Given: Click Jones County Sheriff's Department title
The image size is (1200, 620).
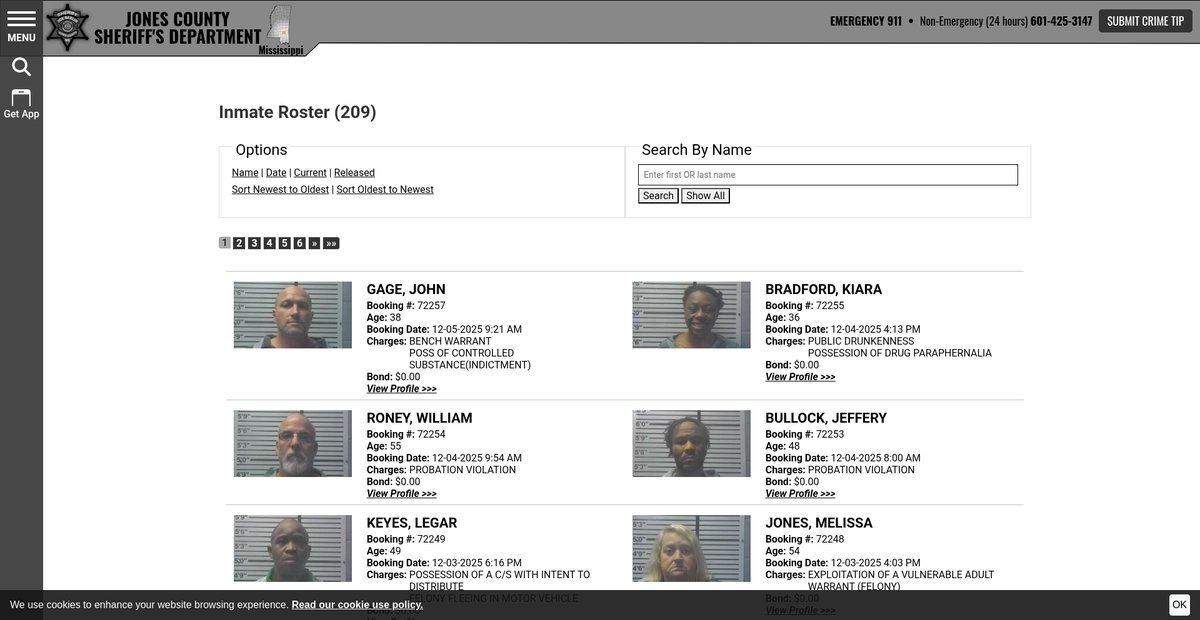Looking at the screenshot, I should [x=178, y=27].
